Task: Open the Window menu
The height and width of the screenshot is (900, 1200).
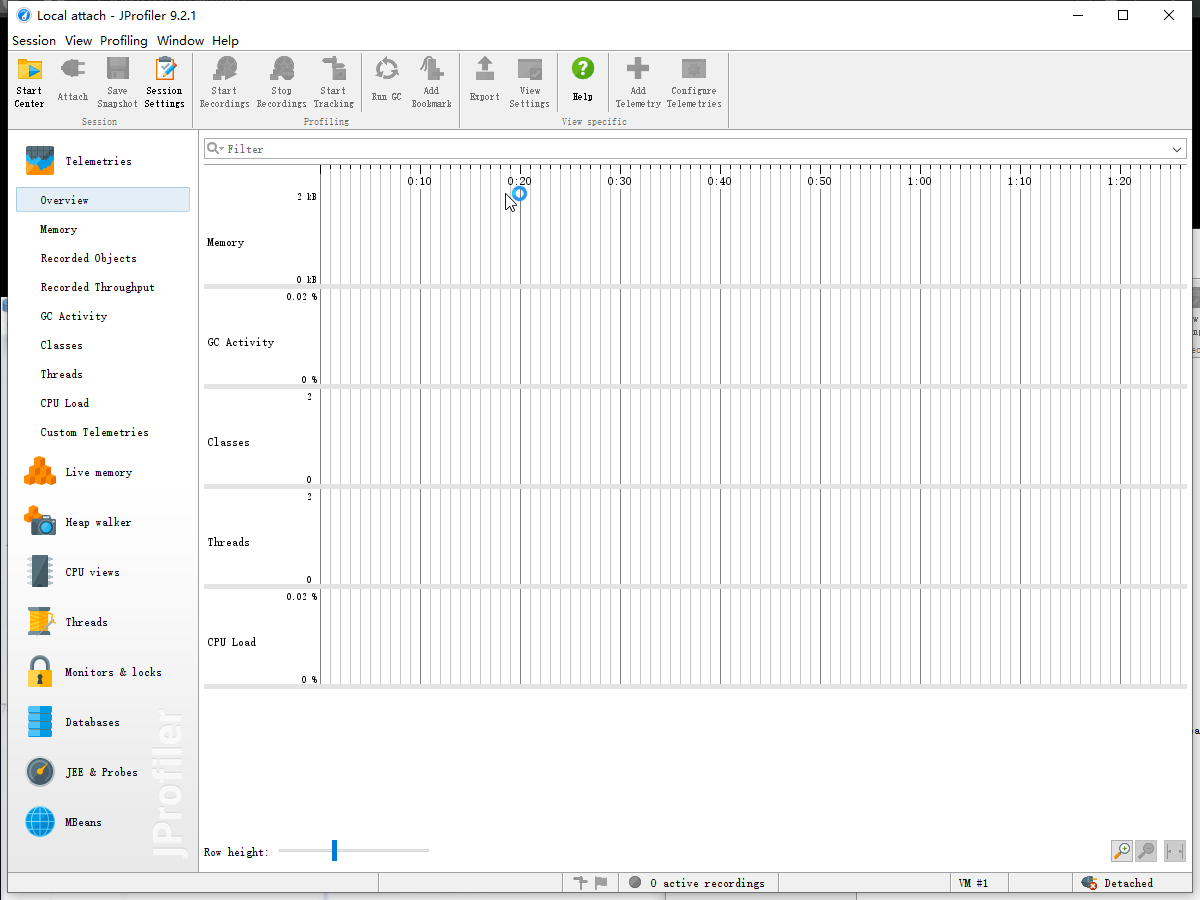Action: click(x=180, y=41)
